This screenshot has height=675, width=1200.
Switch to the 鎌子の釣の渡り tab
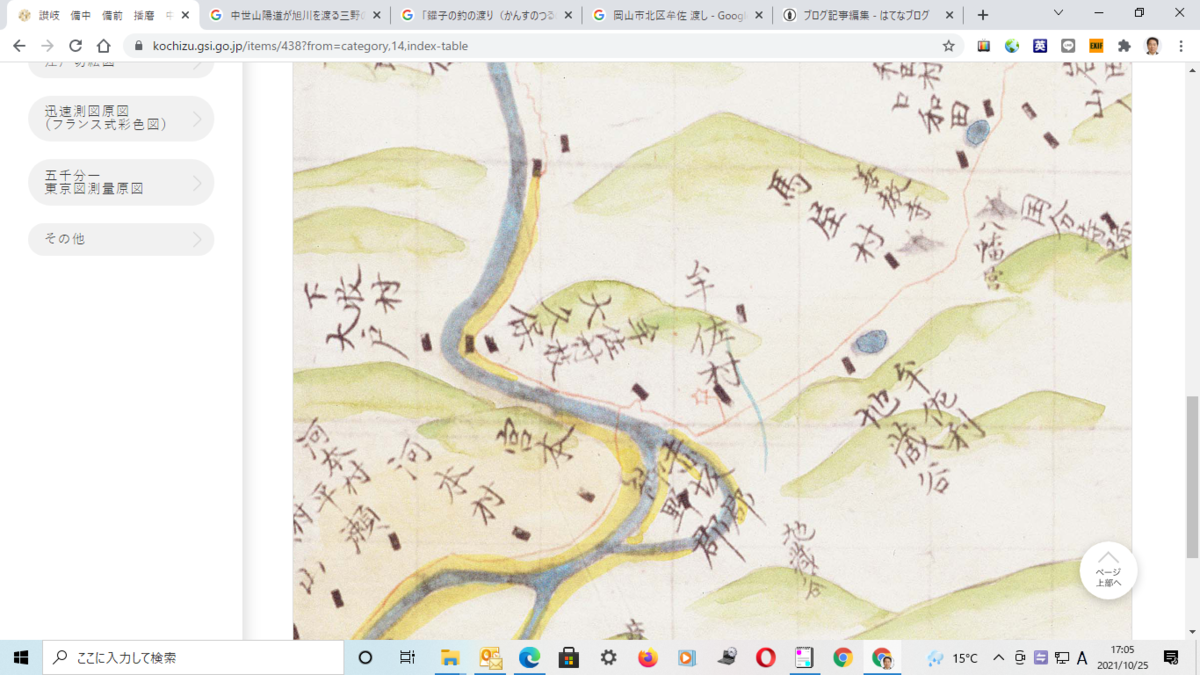tap(486, 15)
